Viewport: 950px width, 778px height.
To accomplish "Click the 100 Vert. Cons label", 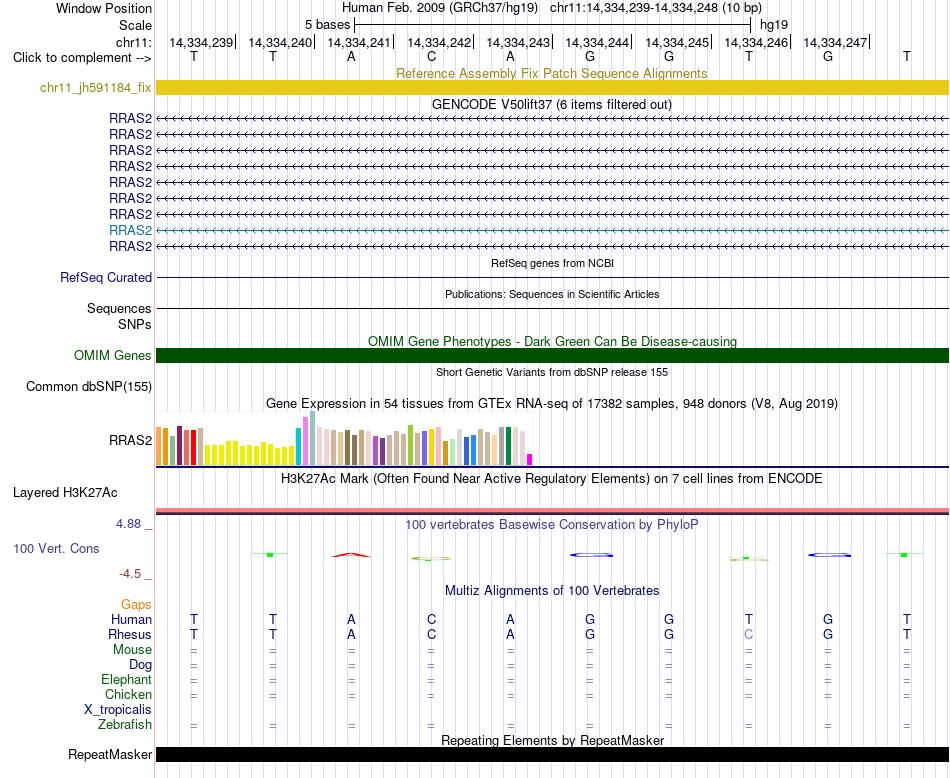I will [56, 548].
